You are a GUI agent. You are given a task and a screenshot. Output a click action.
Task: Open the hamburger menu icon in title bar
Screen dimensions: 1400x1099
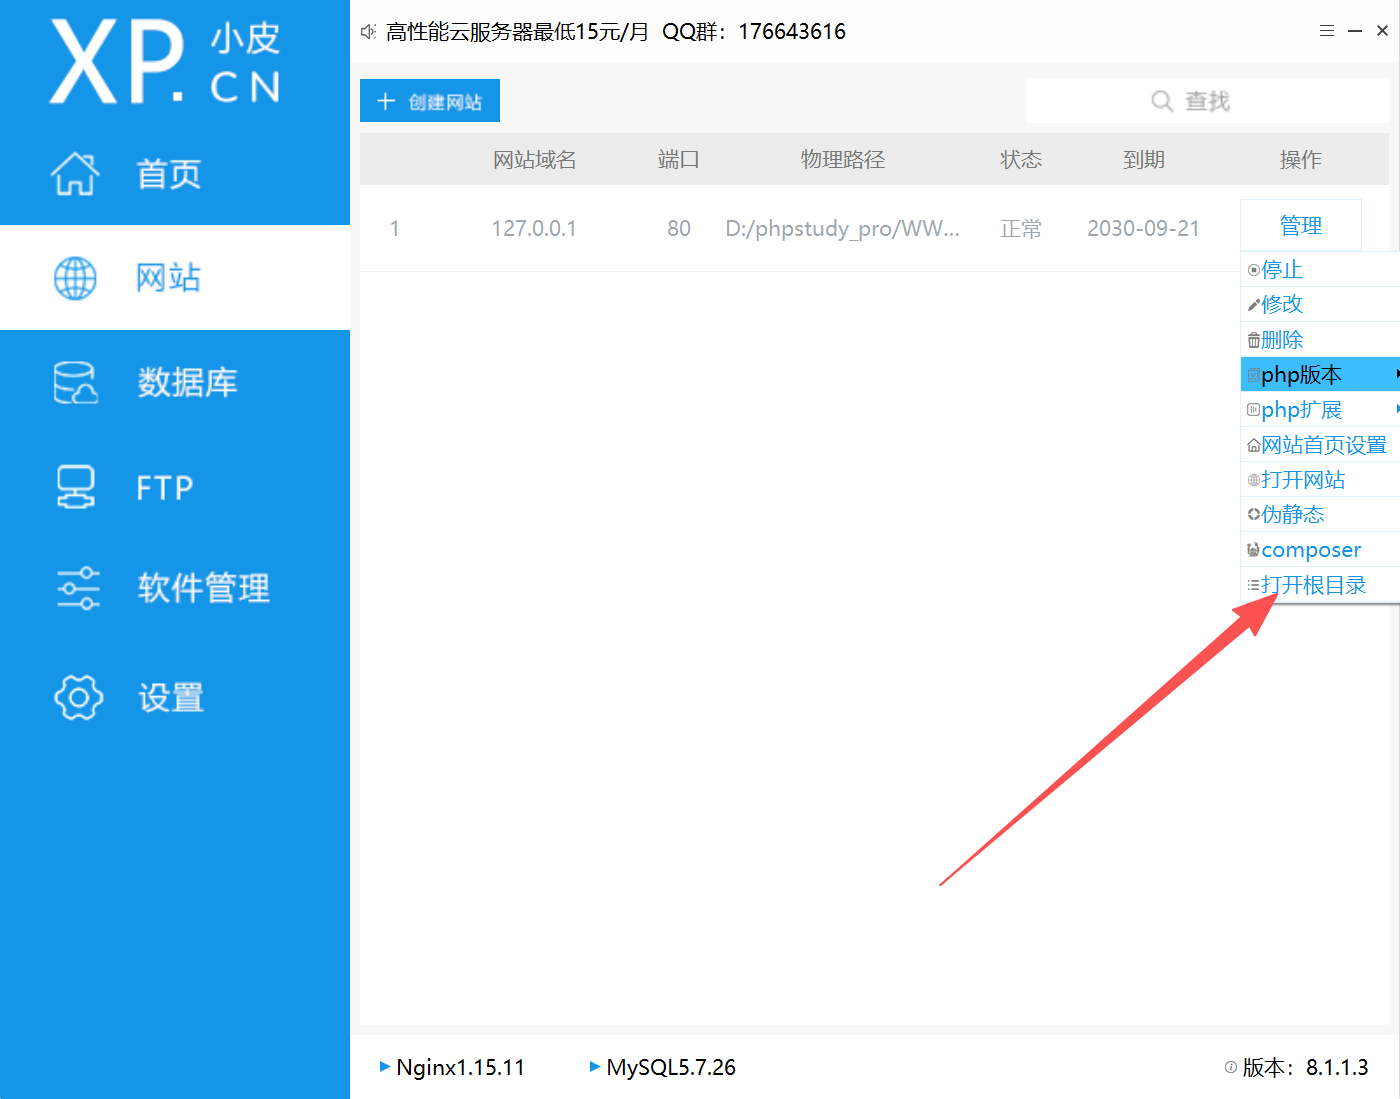pyautogui.click(x=1327, y=31)
